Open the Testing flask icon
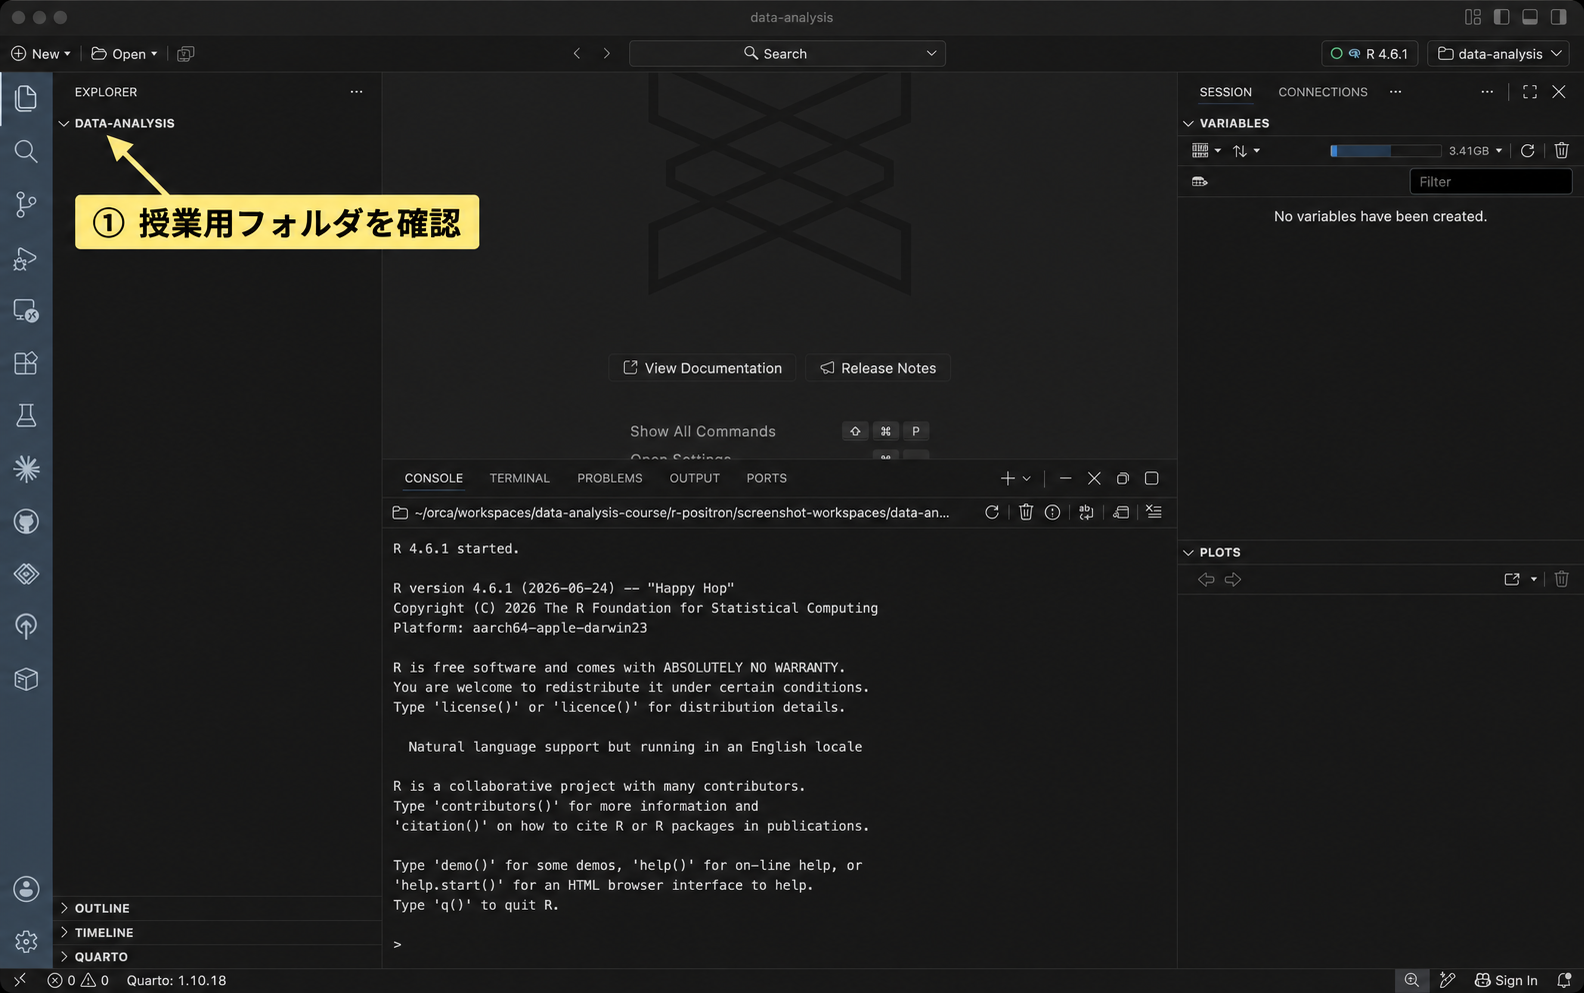 (26, 416)
